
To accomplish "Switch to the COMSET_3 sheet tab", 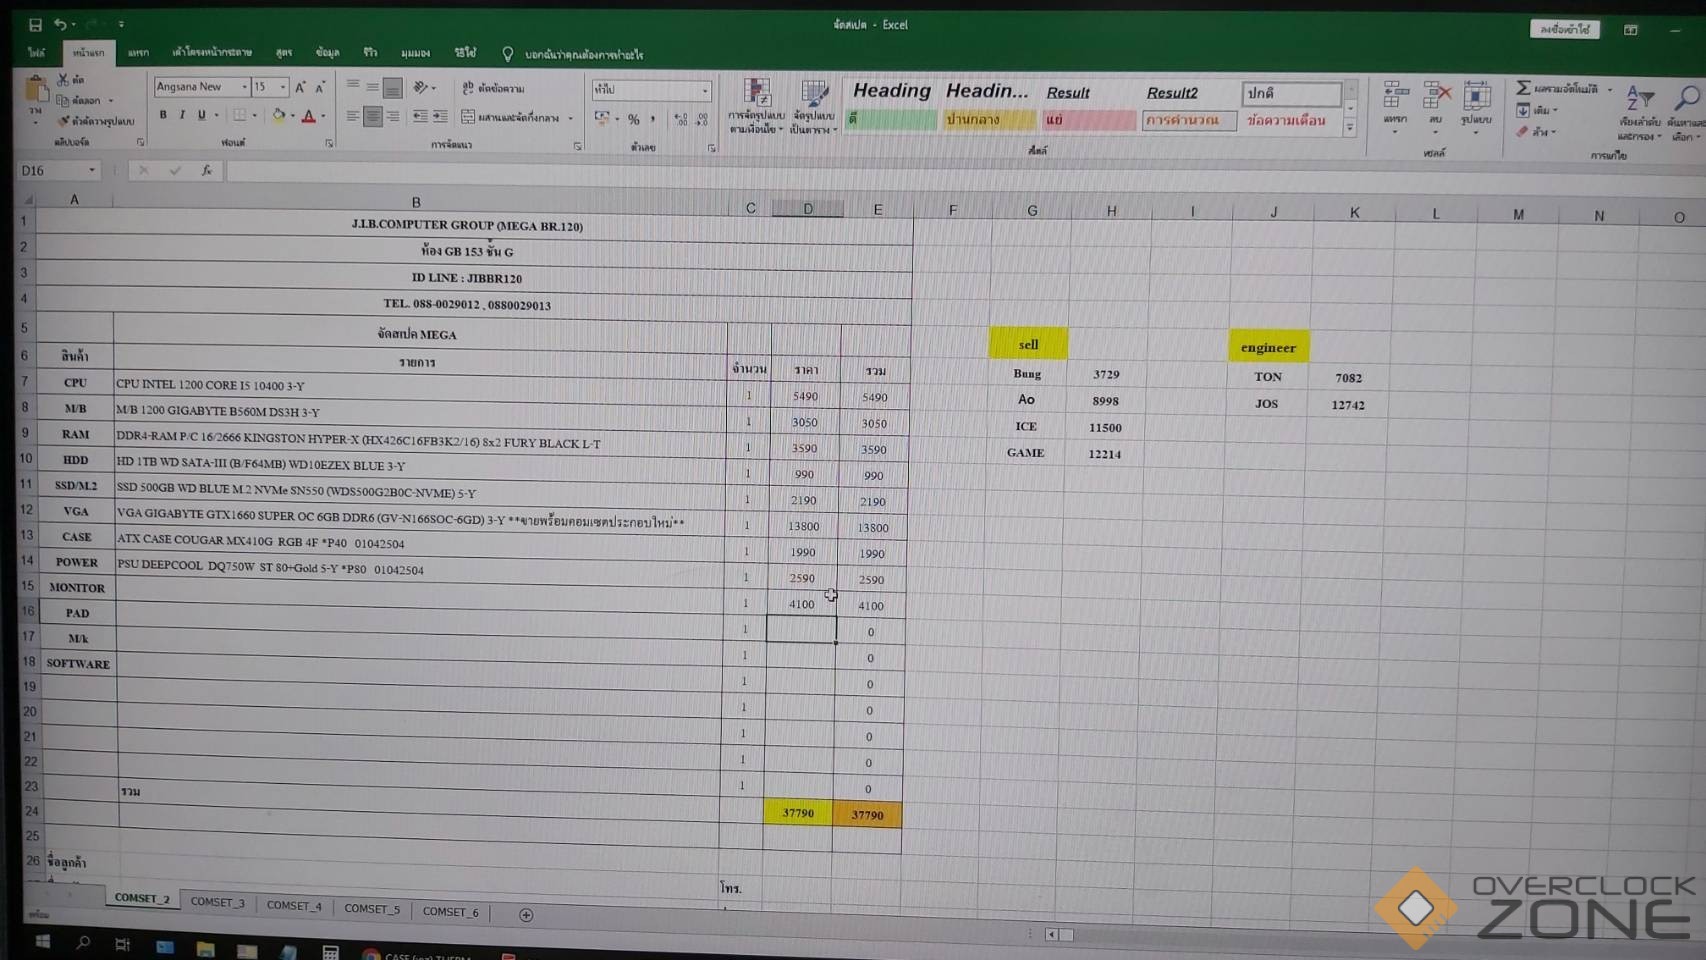I will [x=217, y=902].
